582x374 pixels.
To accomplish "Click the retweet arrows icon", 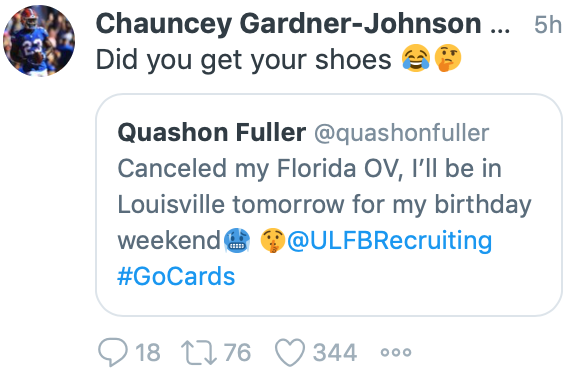I will [x=199, y=352].
